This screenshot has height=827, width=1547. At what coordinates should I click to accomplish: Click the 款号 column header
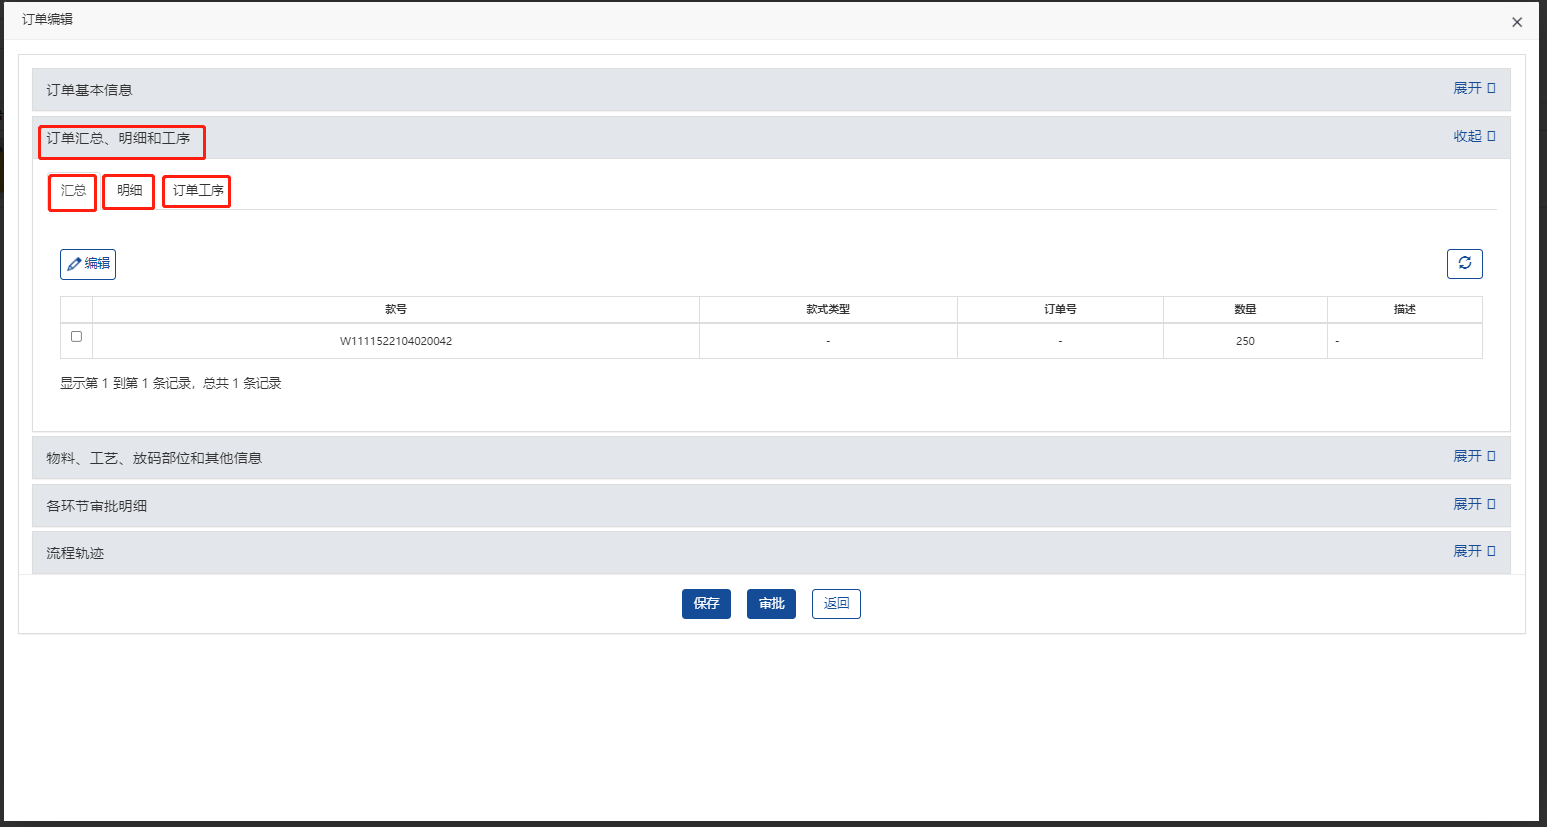(396, 310)
